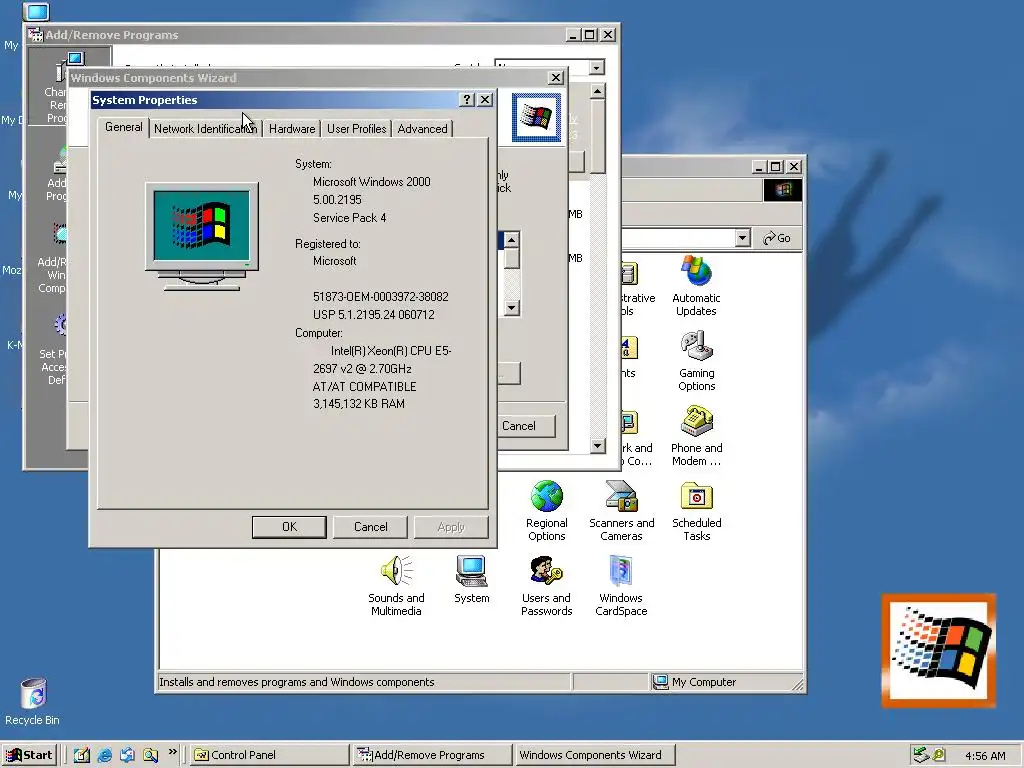Switch to the Hardware tab
This screenshot has width=1024, height=768.
click(x=292, y=129)
